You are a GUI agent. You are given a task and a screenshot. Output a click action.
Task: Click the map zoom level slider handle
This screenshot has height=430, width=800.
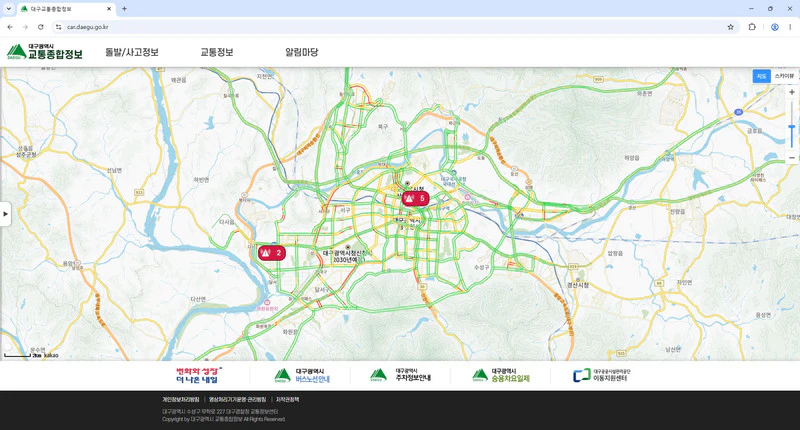tap(792, 127)
